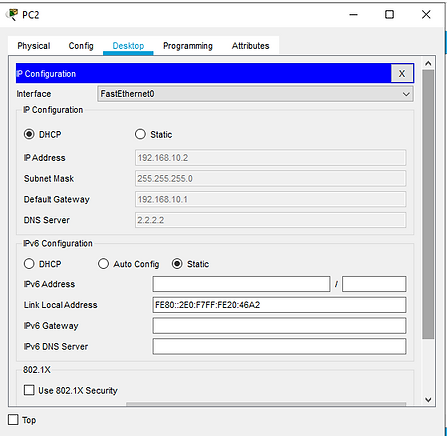Enable Use 802.1X Security checkbox

[x=29, y=390]
